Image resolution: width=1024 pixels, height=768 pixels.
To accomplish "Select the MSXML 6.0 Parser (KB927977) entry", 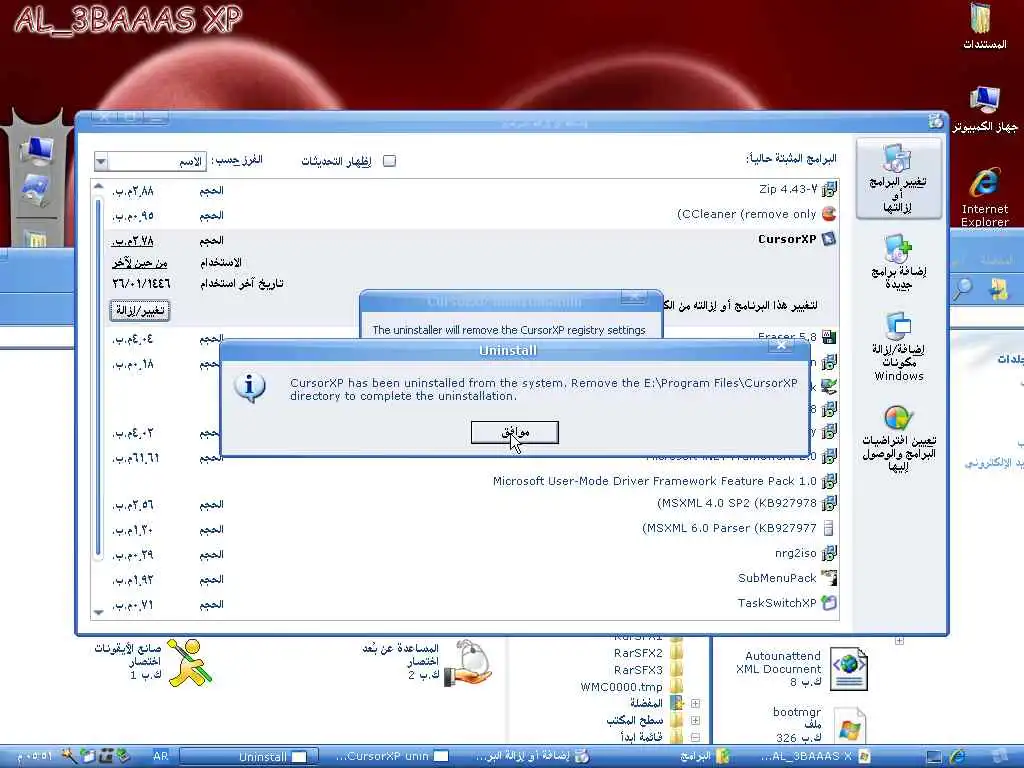I will (729, 528).
